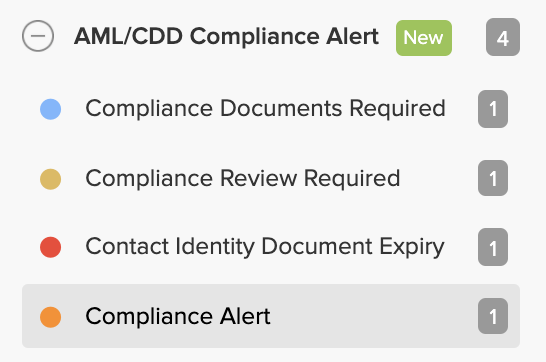Screen dimensions: 546x362
Task: Open the Contact Identity Document Expiry entry
Action: (271, 247)
